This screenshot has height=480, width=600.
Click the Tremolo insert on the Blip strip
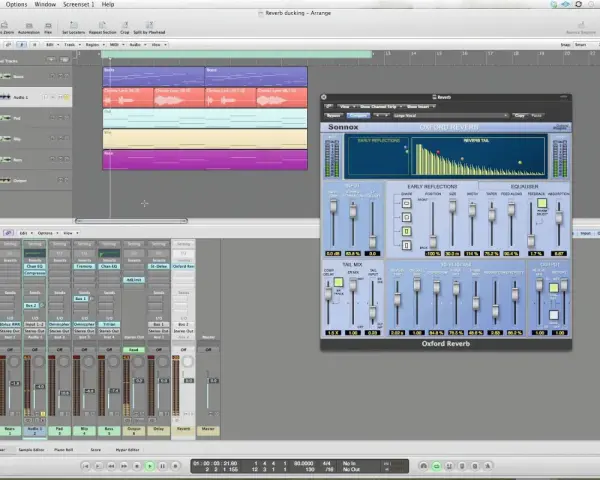pos(84,266)
